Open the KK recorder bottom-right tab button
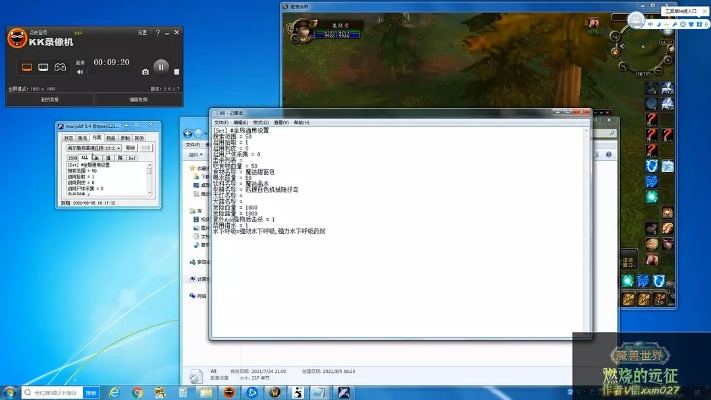Image resolution: width=711 pixels, height=400 pixels. [139, 99]
